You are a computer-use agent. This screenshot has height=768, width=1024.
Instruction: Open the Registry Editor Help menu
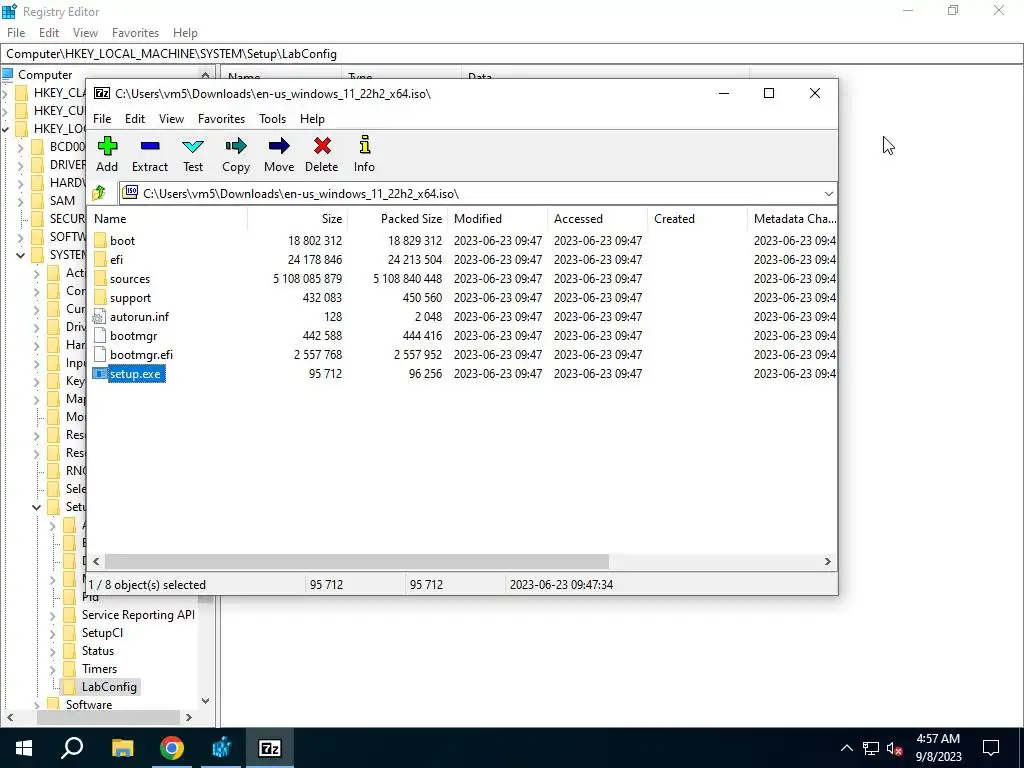pos(185,33)
